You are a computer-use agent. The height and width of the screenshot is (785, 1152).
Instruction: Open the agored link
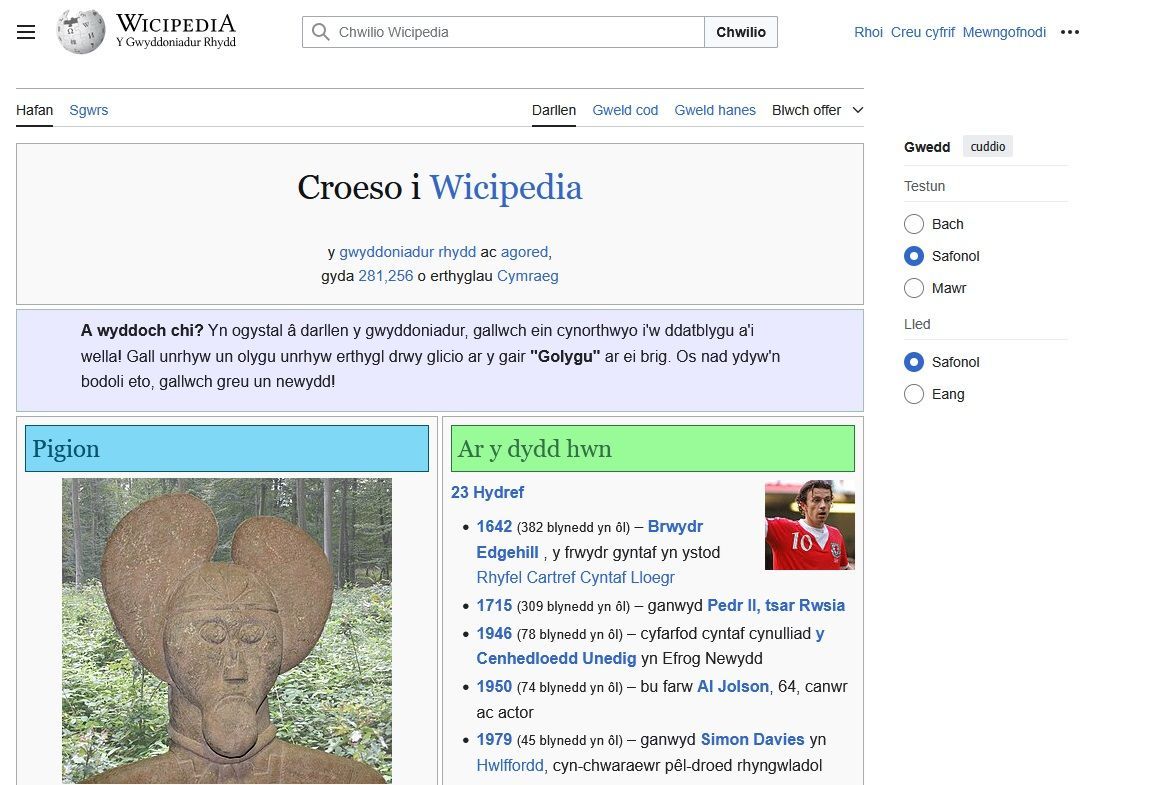[525, 252]
